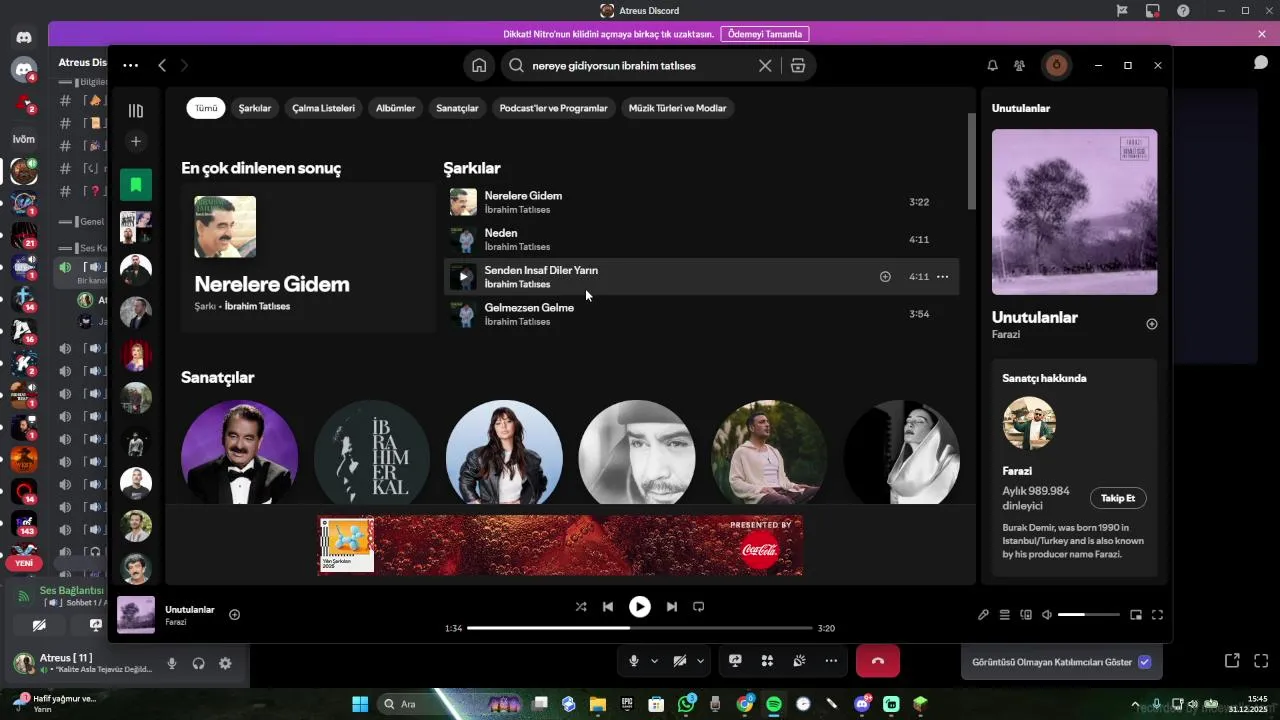
Task: Filter by Müzik Türleri ve Modlar
Action: [x=678, y=108]
